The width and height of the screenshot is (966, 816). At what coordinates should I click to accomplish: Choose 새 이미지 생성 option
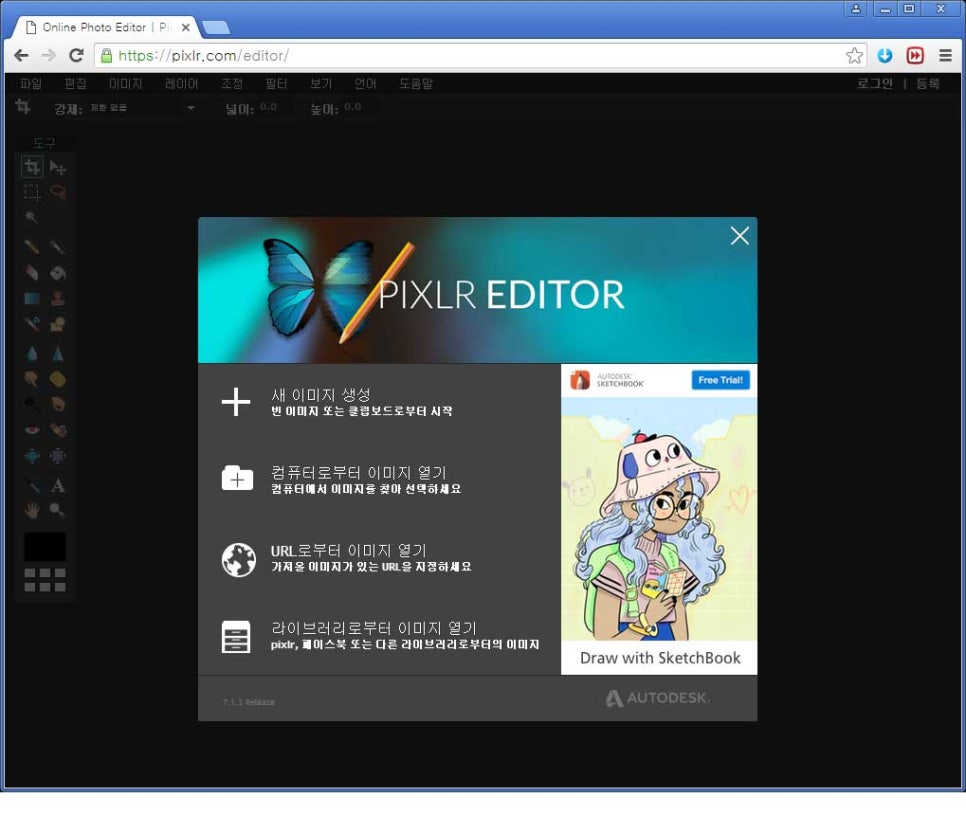[337, 402]
